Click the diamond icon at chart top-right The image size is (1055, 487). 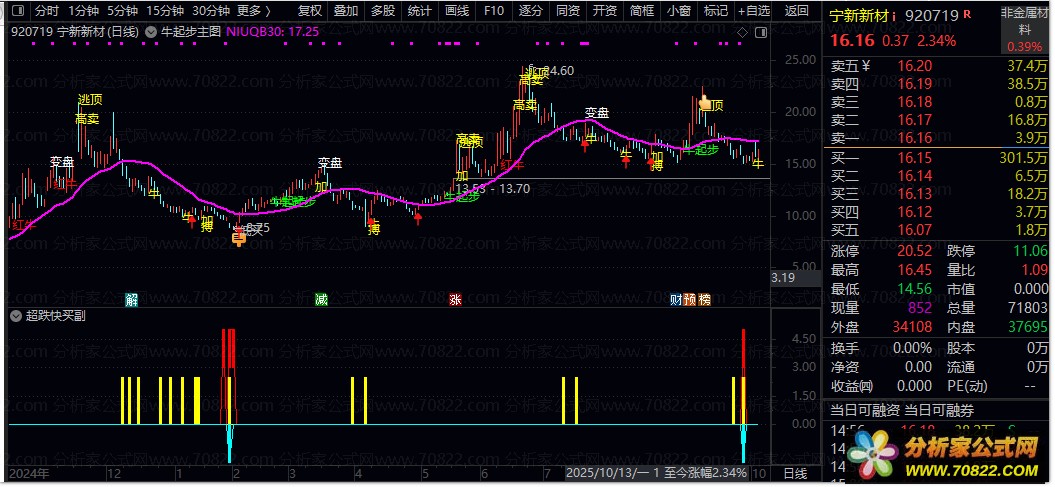[741, 32]
